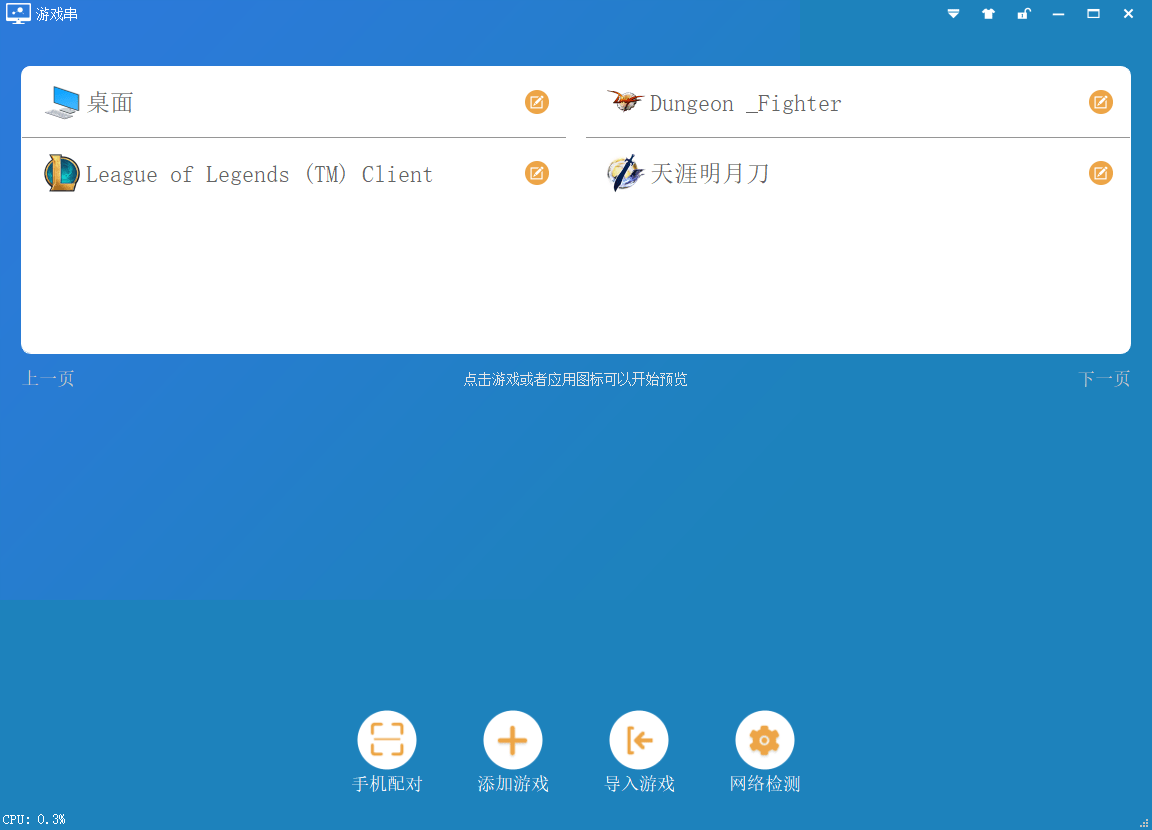Click the CPU: 0.3% status text
The height and width of the screenshot is (830, 1152).
34,819
